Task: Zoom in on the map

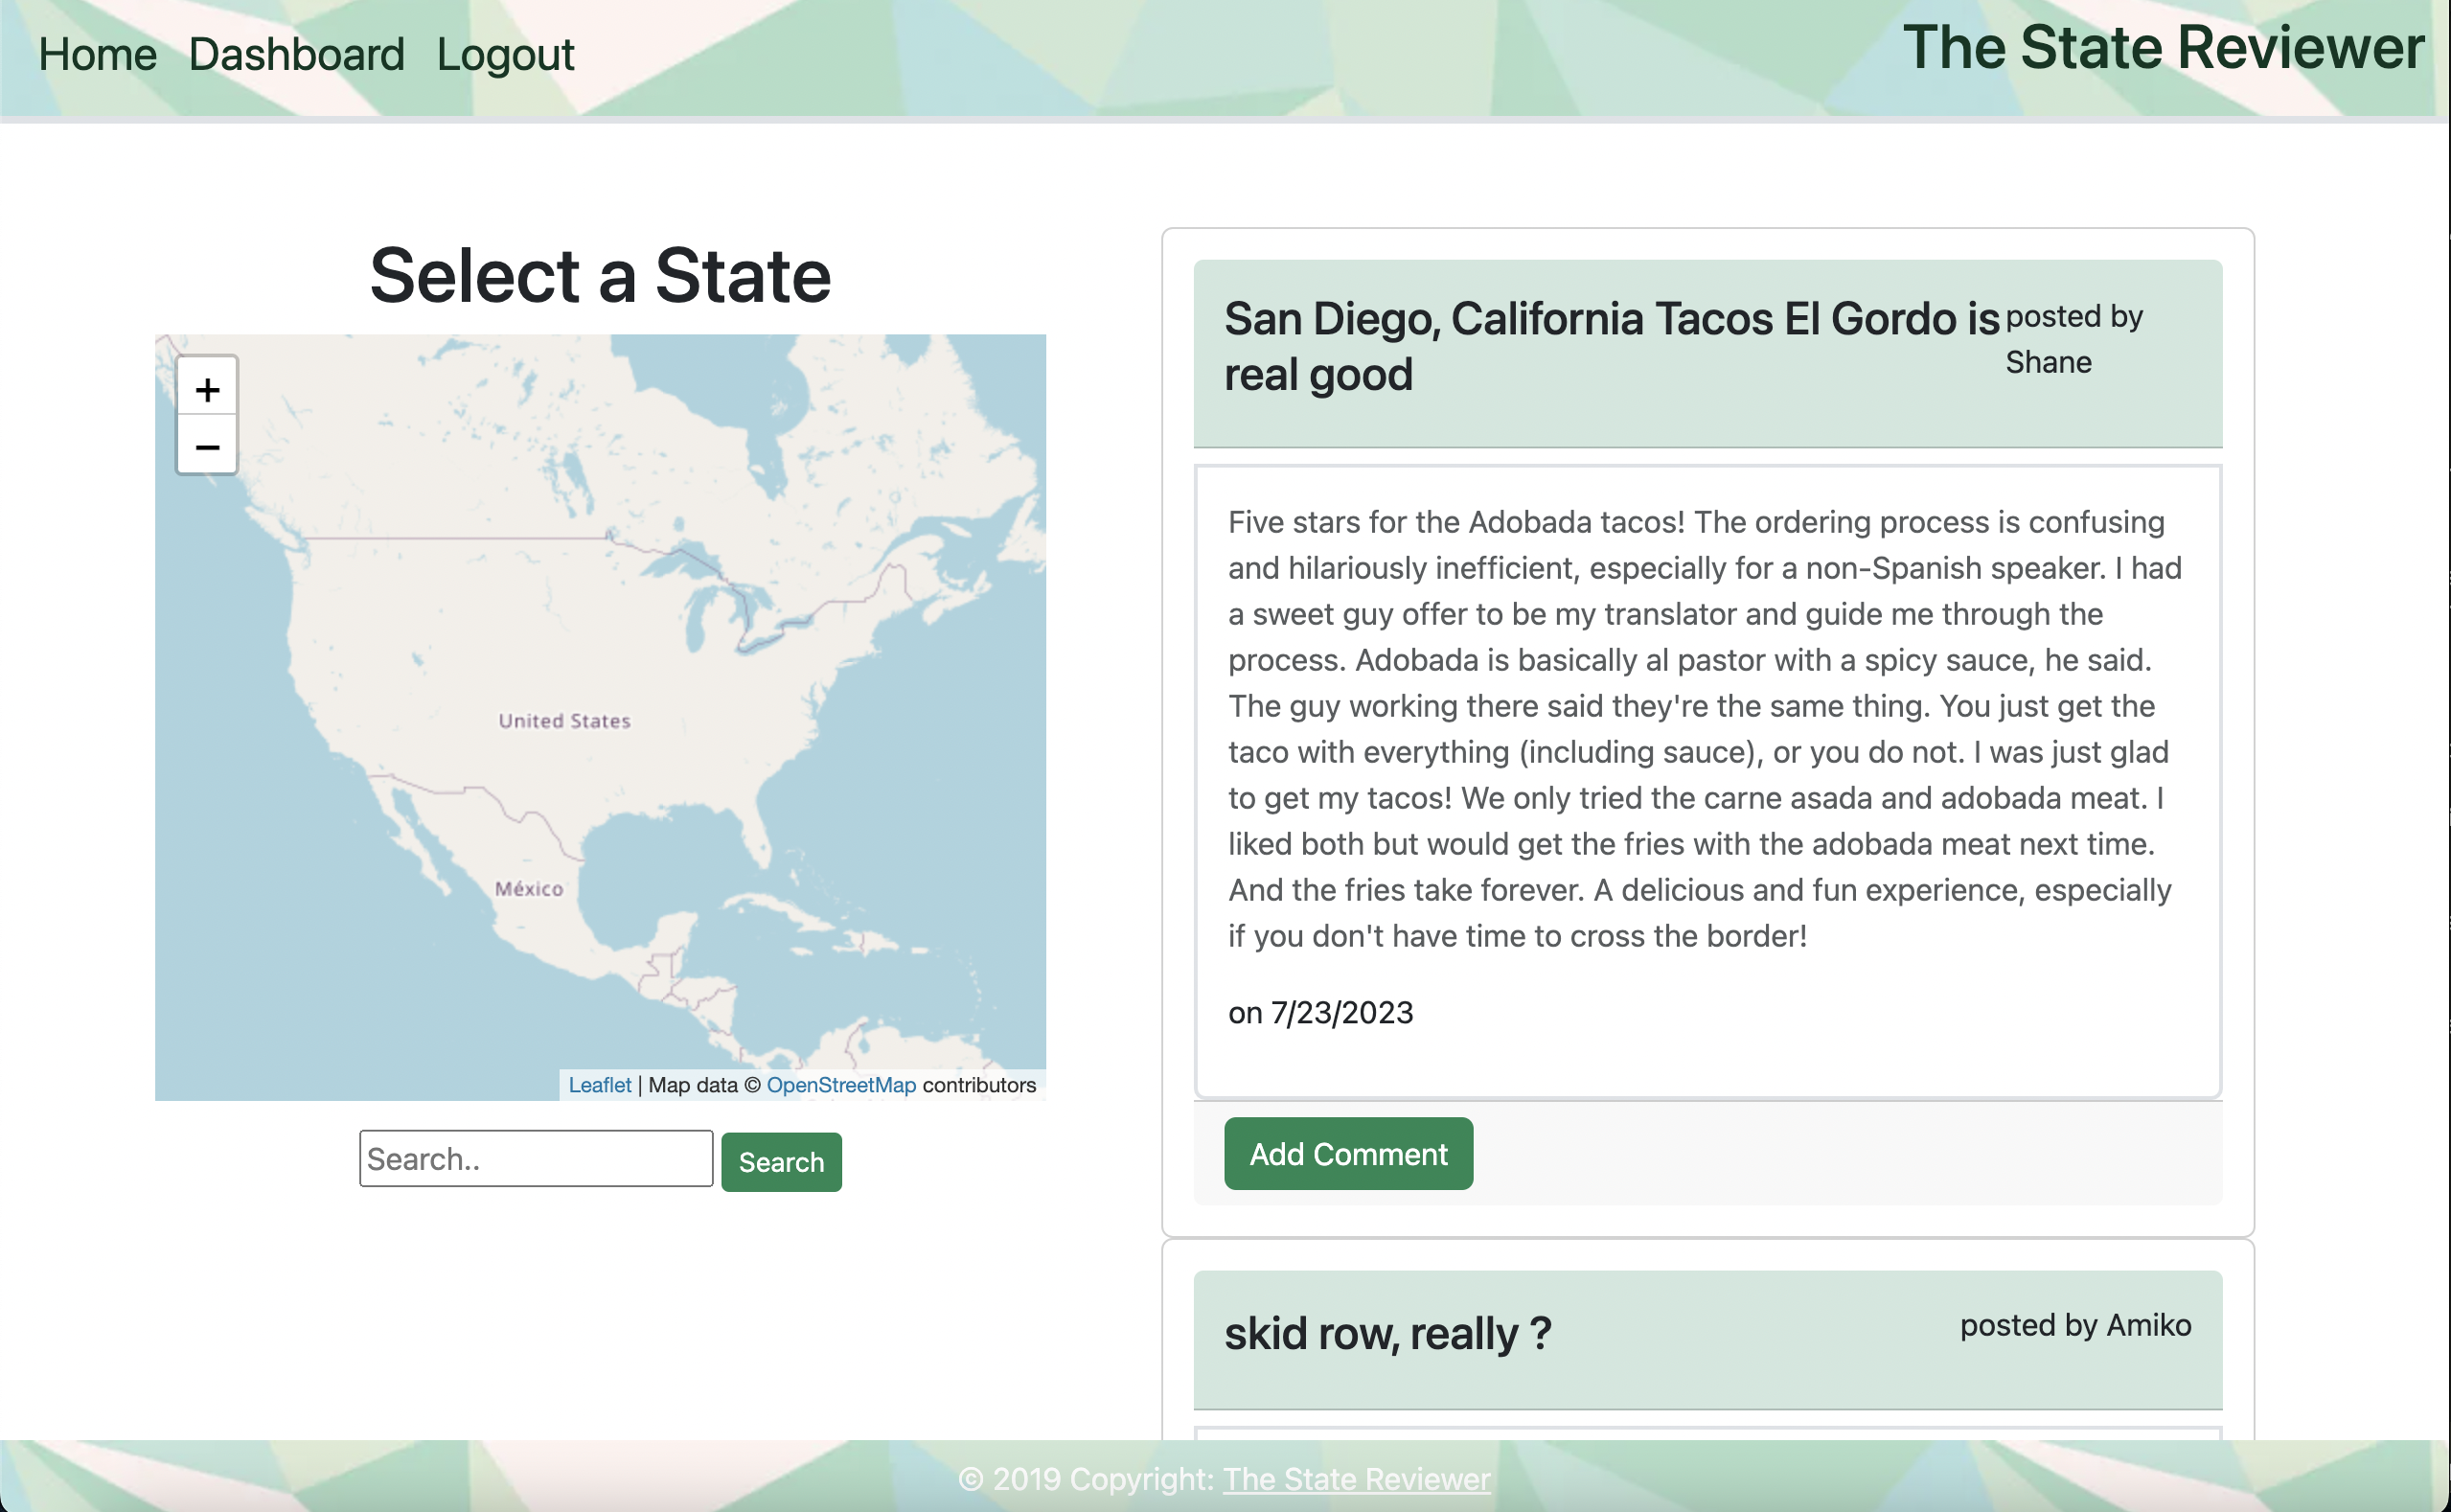Action: (x=207, y=389)
